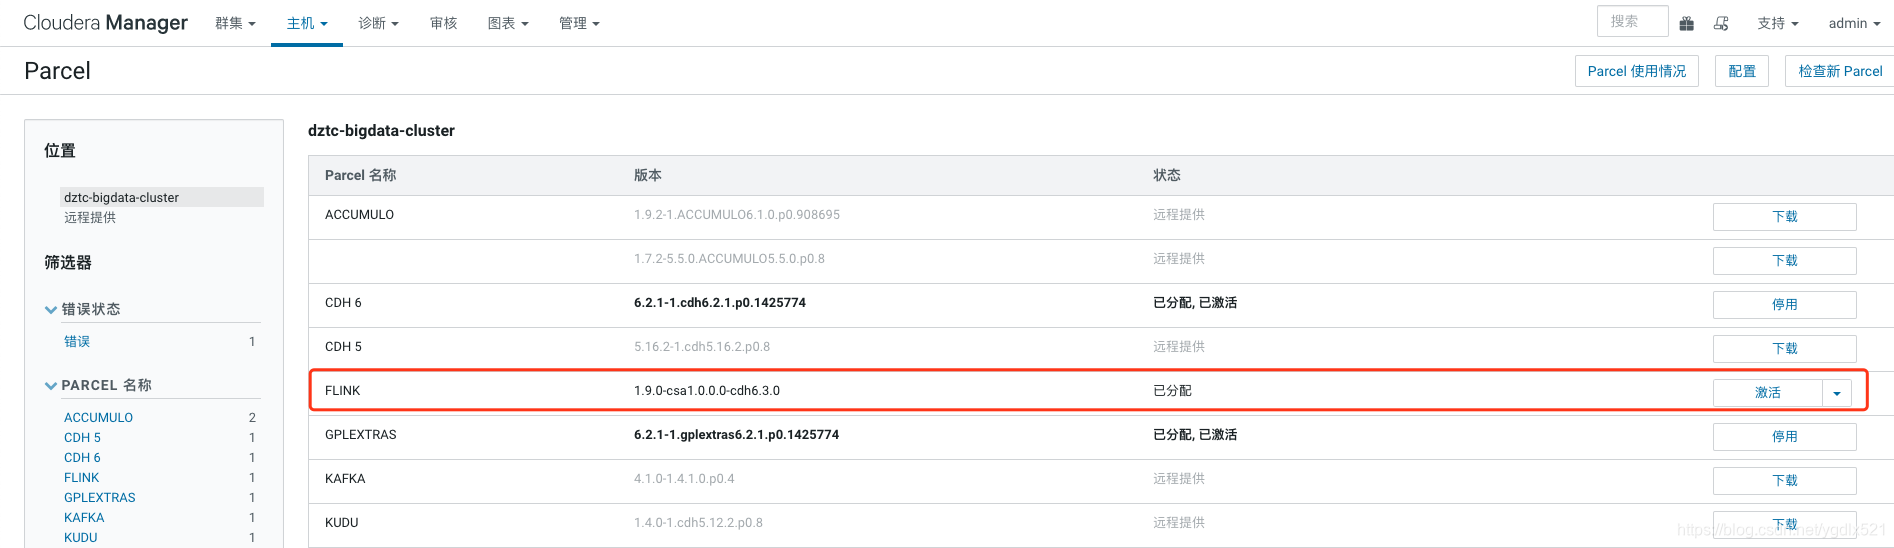Viewport: 1894px width, 548px height.
Task: Open the 支持 dropdown
Action: (1778, 23)
